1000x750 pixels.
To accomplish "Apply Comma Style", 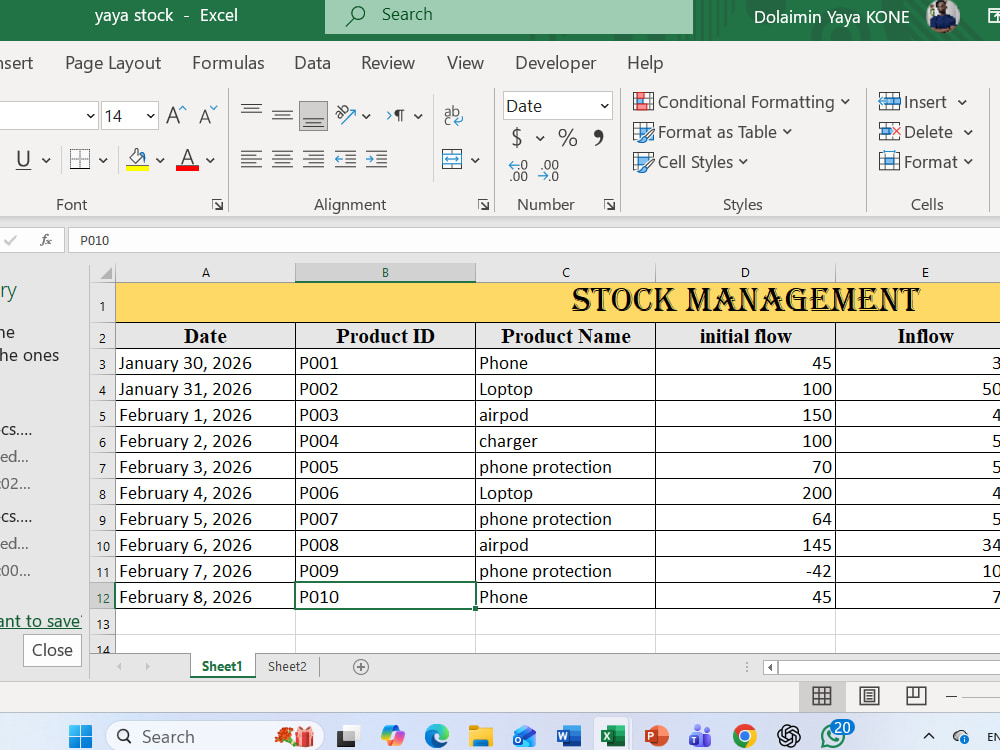I will (x=598, y=138).
